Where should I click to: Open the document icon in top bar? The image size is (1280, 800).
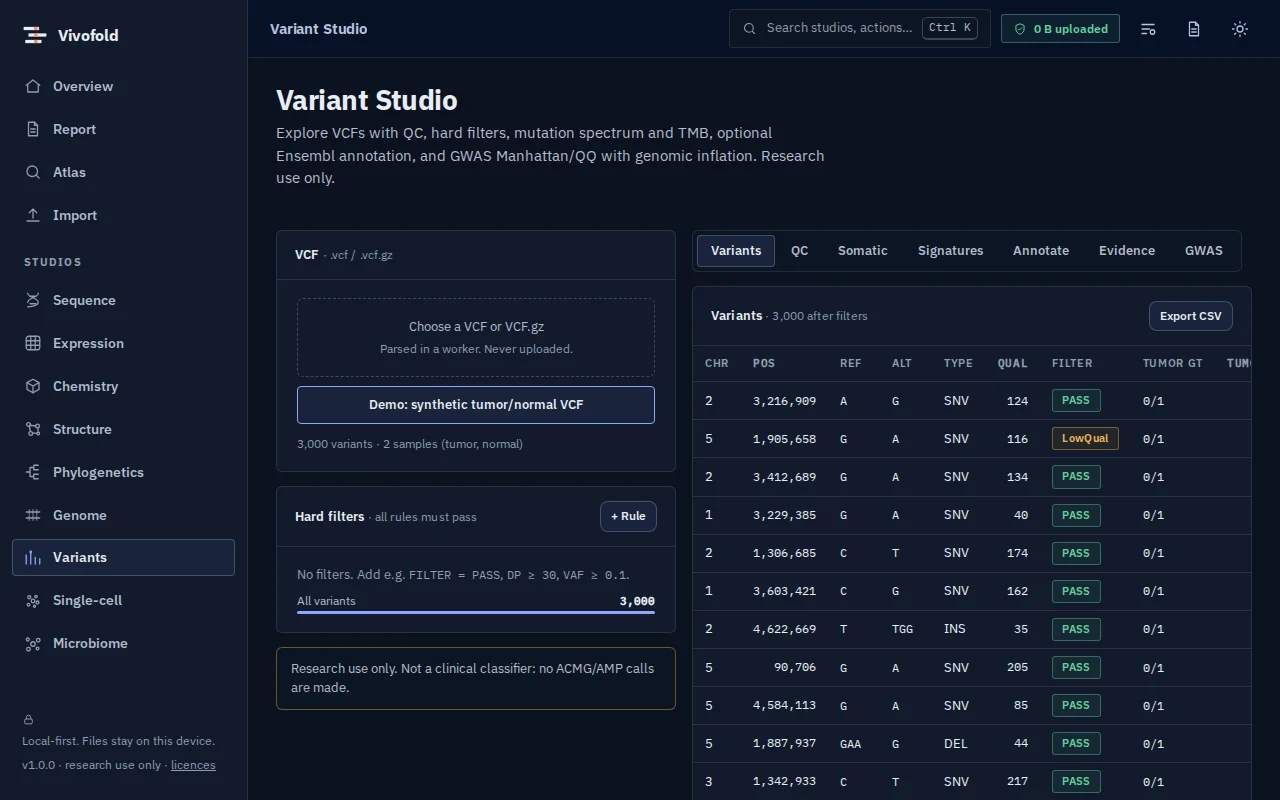click(1194, 29)
